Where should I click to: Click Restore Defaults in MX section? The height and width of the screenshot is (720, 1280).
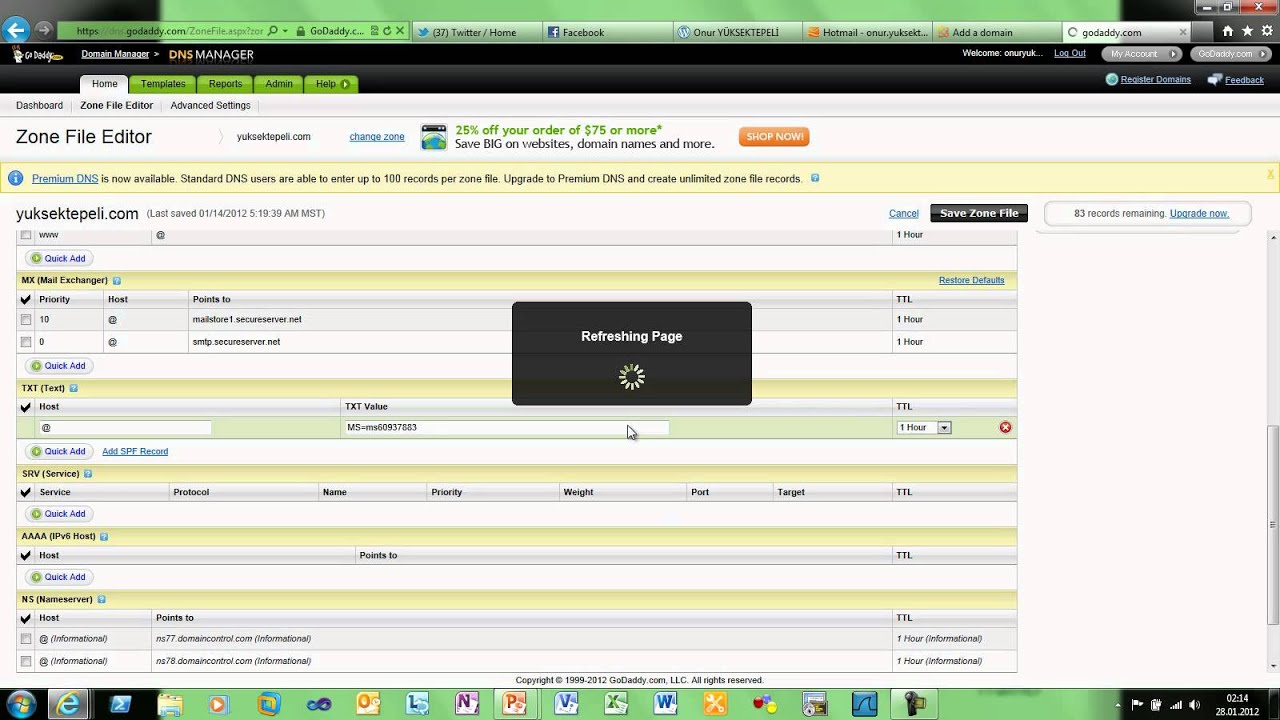click(971, 281)
